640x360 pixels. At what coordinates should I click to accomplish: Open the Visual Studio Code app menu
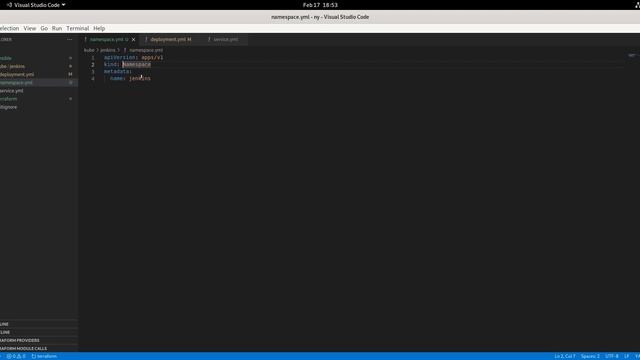(36, 5)
